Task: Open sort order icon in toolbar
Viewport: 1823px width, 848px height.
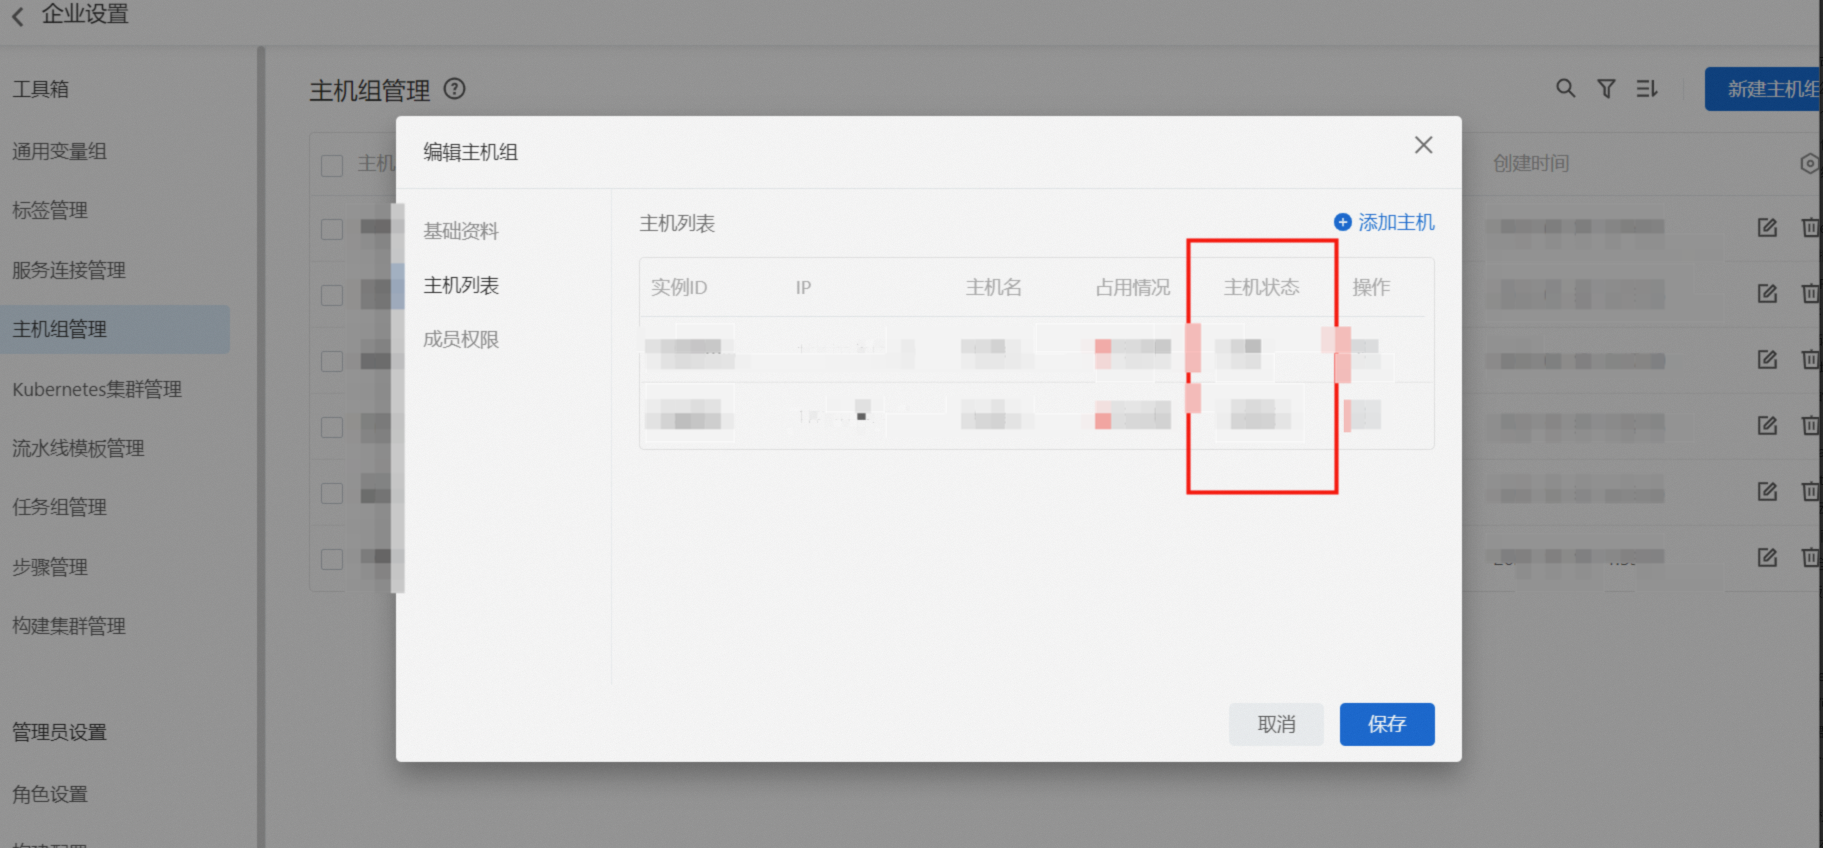Action: [x=1646, y=89]
